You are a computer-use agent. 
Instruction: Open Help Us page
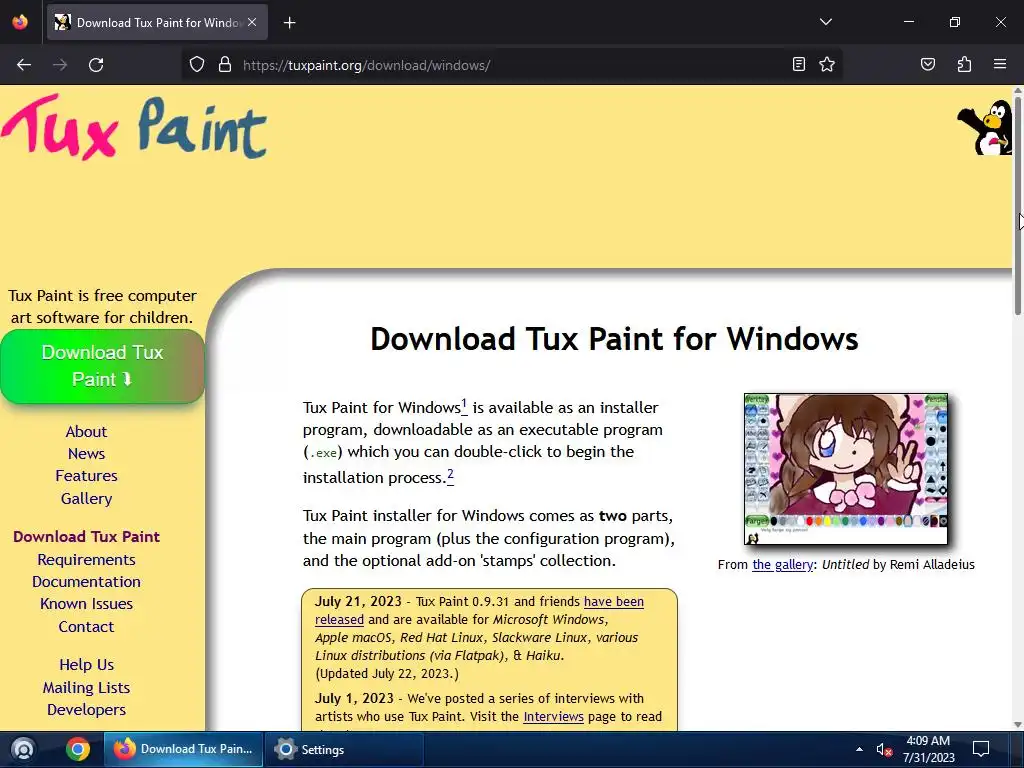(x=86, y=665)
